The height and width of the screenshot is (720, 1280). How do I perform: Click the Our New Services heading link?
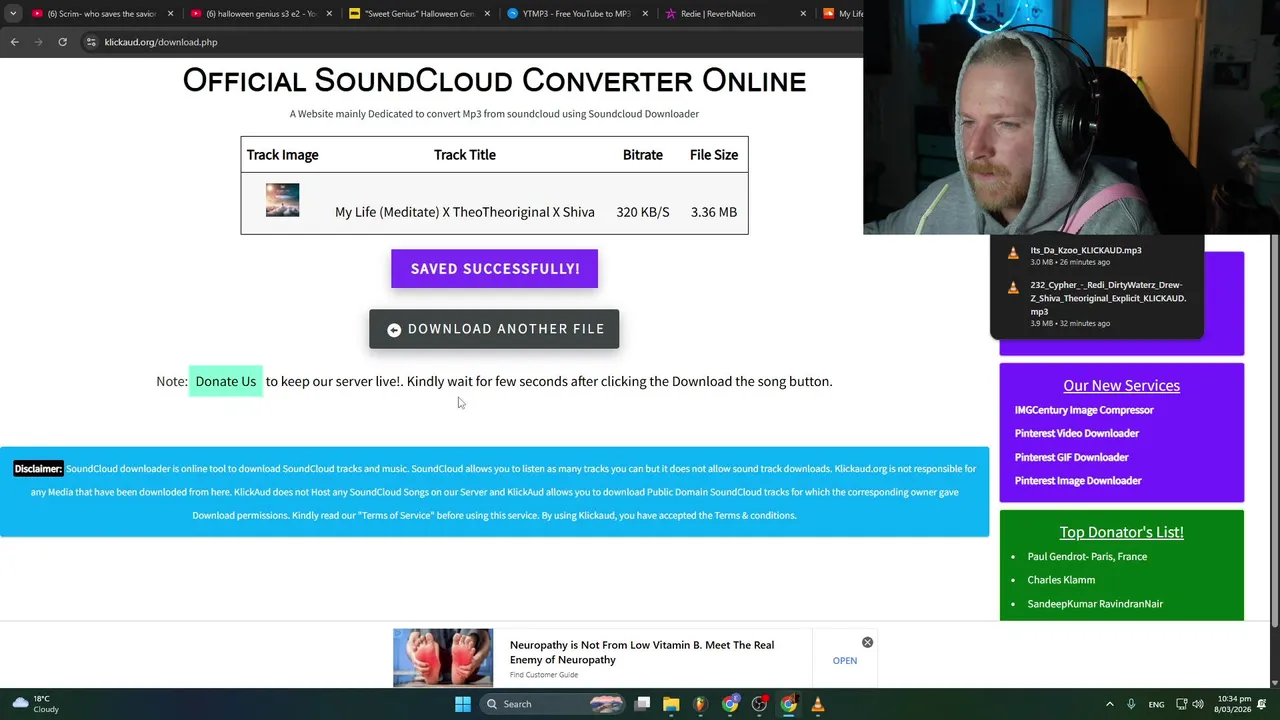pos(1121,385)
